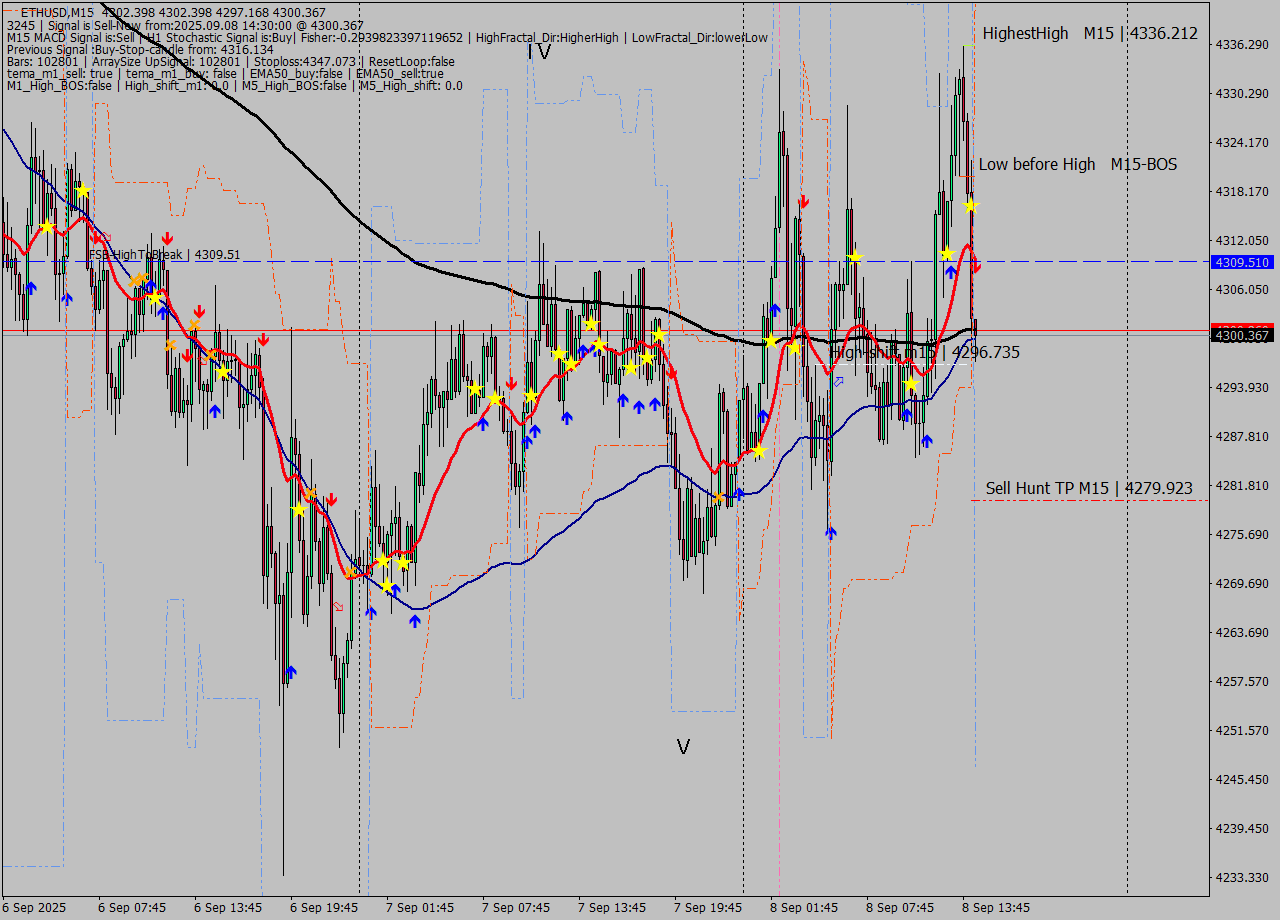Select the blue up arrow just above the 8 Sep 01:45 label
The height and width of the screenshot is (920, 1280).
click(x=830, y=533)
